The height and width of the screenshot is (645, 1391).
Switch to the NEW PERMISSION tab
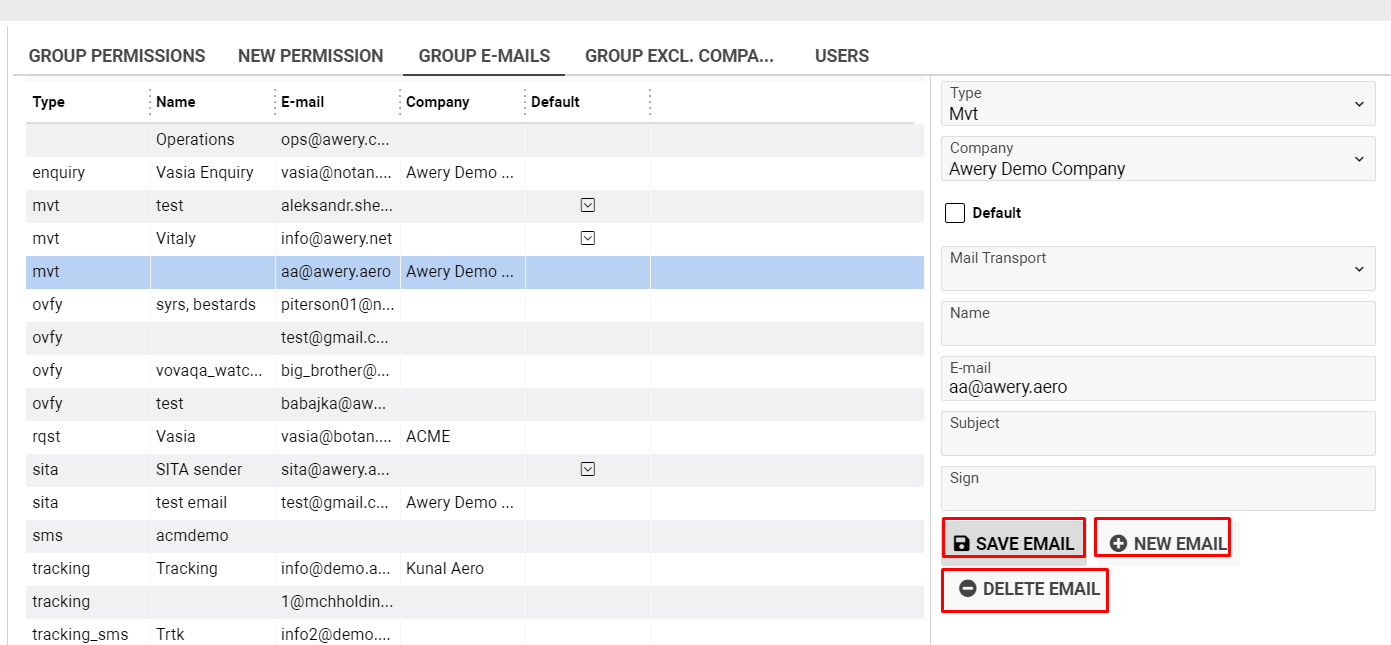pyautogui.click(x=310, y=56)
